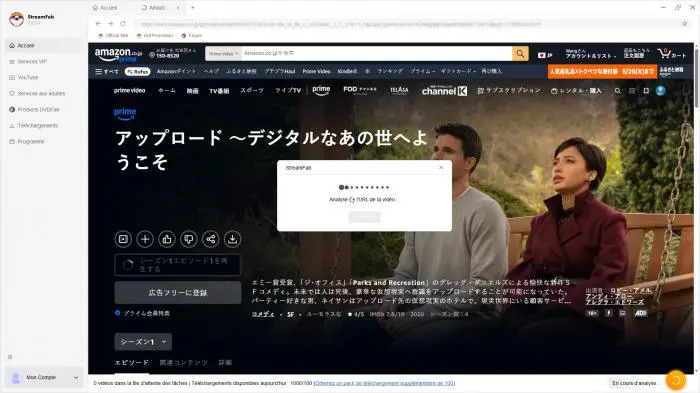Close the Amazon browser tab
The width and height of the screenshot is (700, 393).
click(x=178, y=8)
